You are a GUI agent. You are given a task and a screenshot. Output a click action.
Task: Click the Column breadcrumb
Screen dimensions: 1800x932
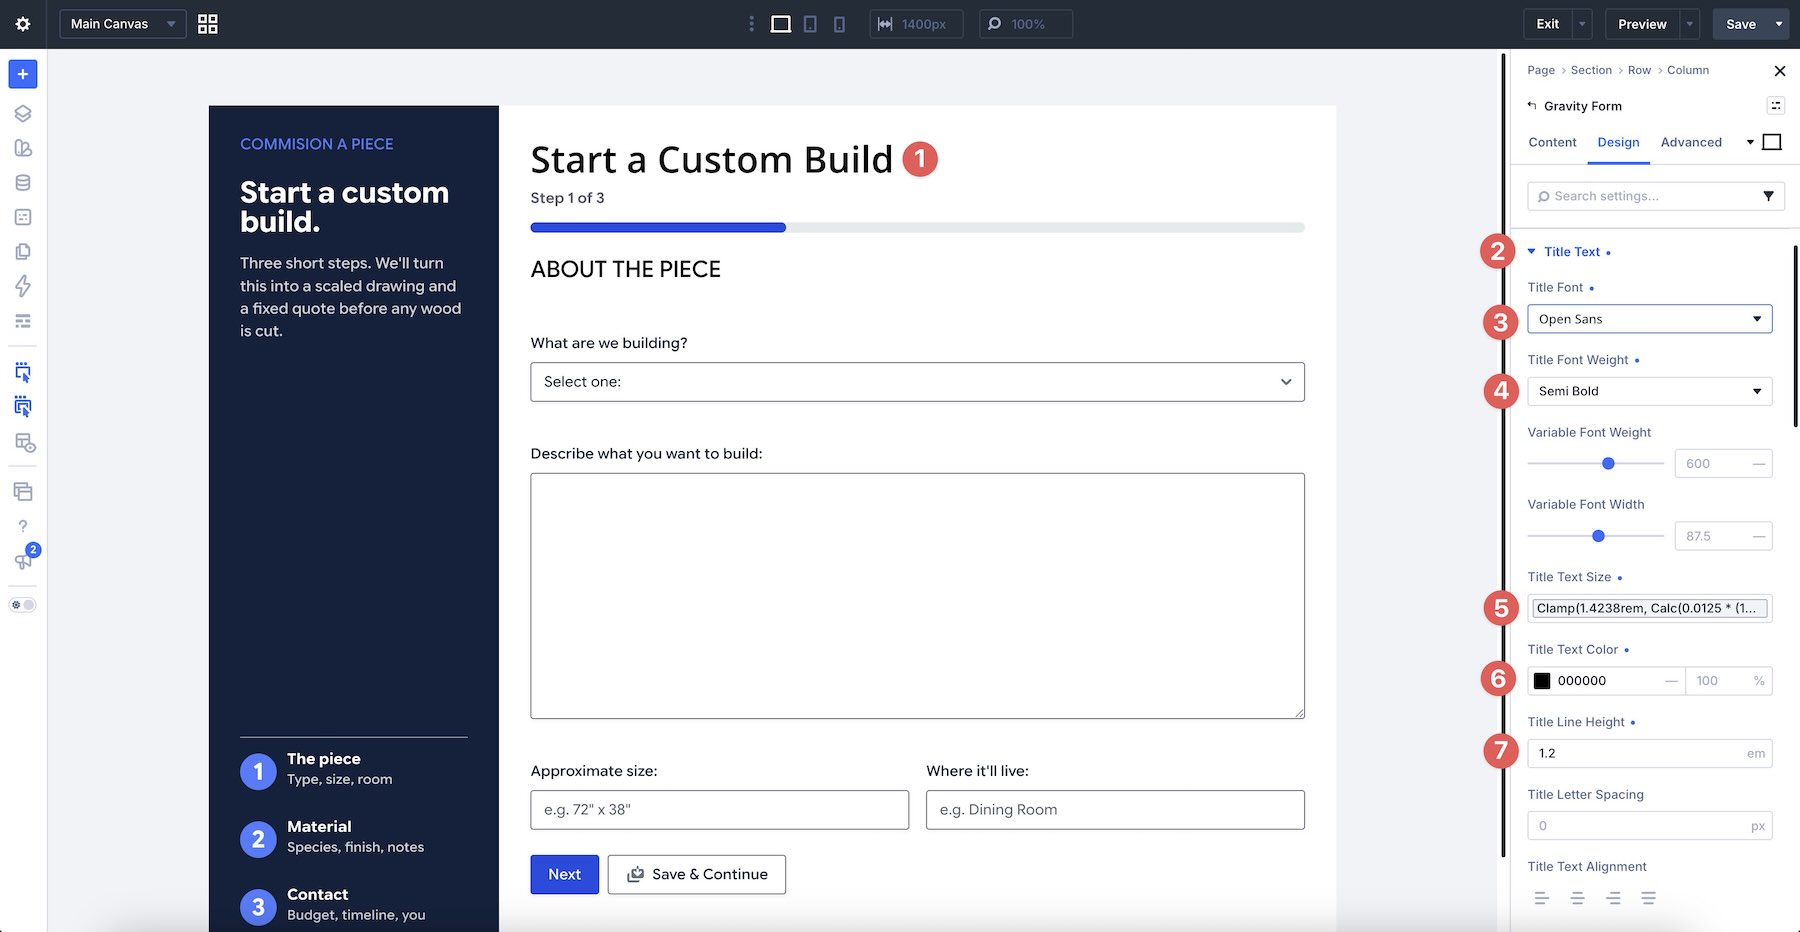(1688, 70)
